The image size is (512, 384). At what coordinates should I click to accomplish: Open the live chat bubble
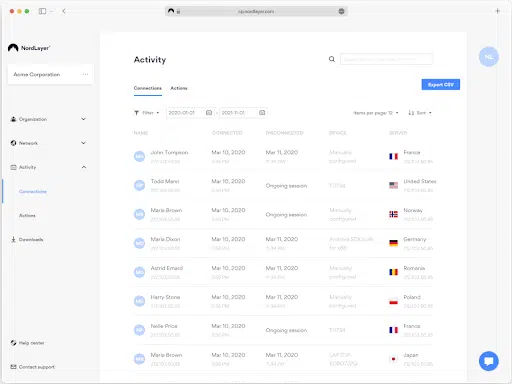[x=489, y=361]
